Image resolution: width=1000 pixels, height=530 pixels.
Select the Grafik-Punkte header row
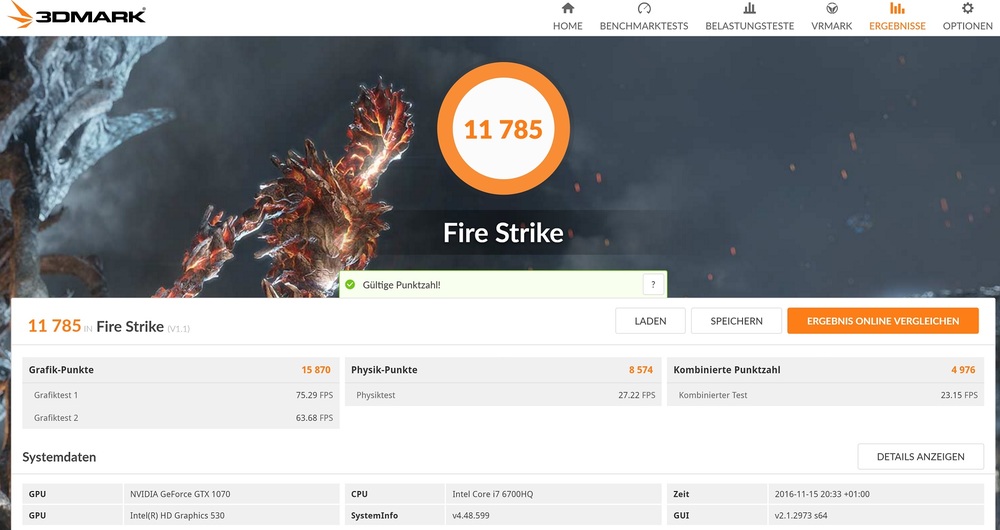(181, 370)
